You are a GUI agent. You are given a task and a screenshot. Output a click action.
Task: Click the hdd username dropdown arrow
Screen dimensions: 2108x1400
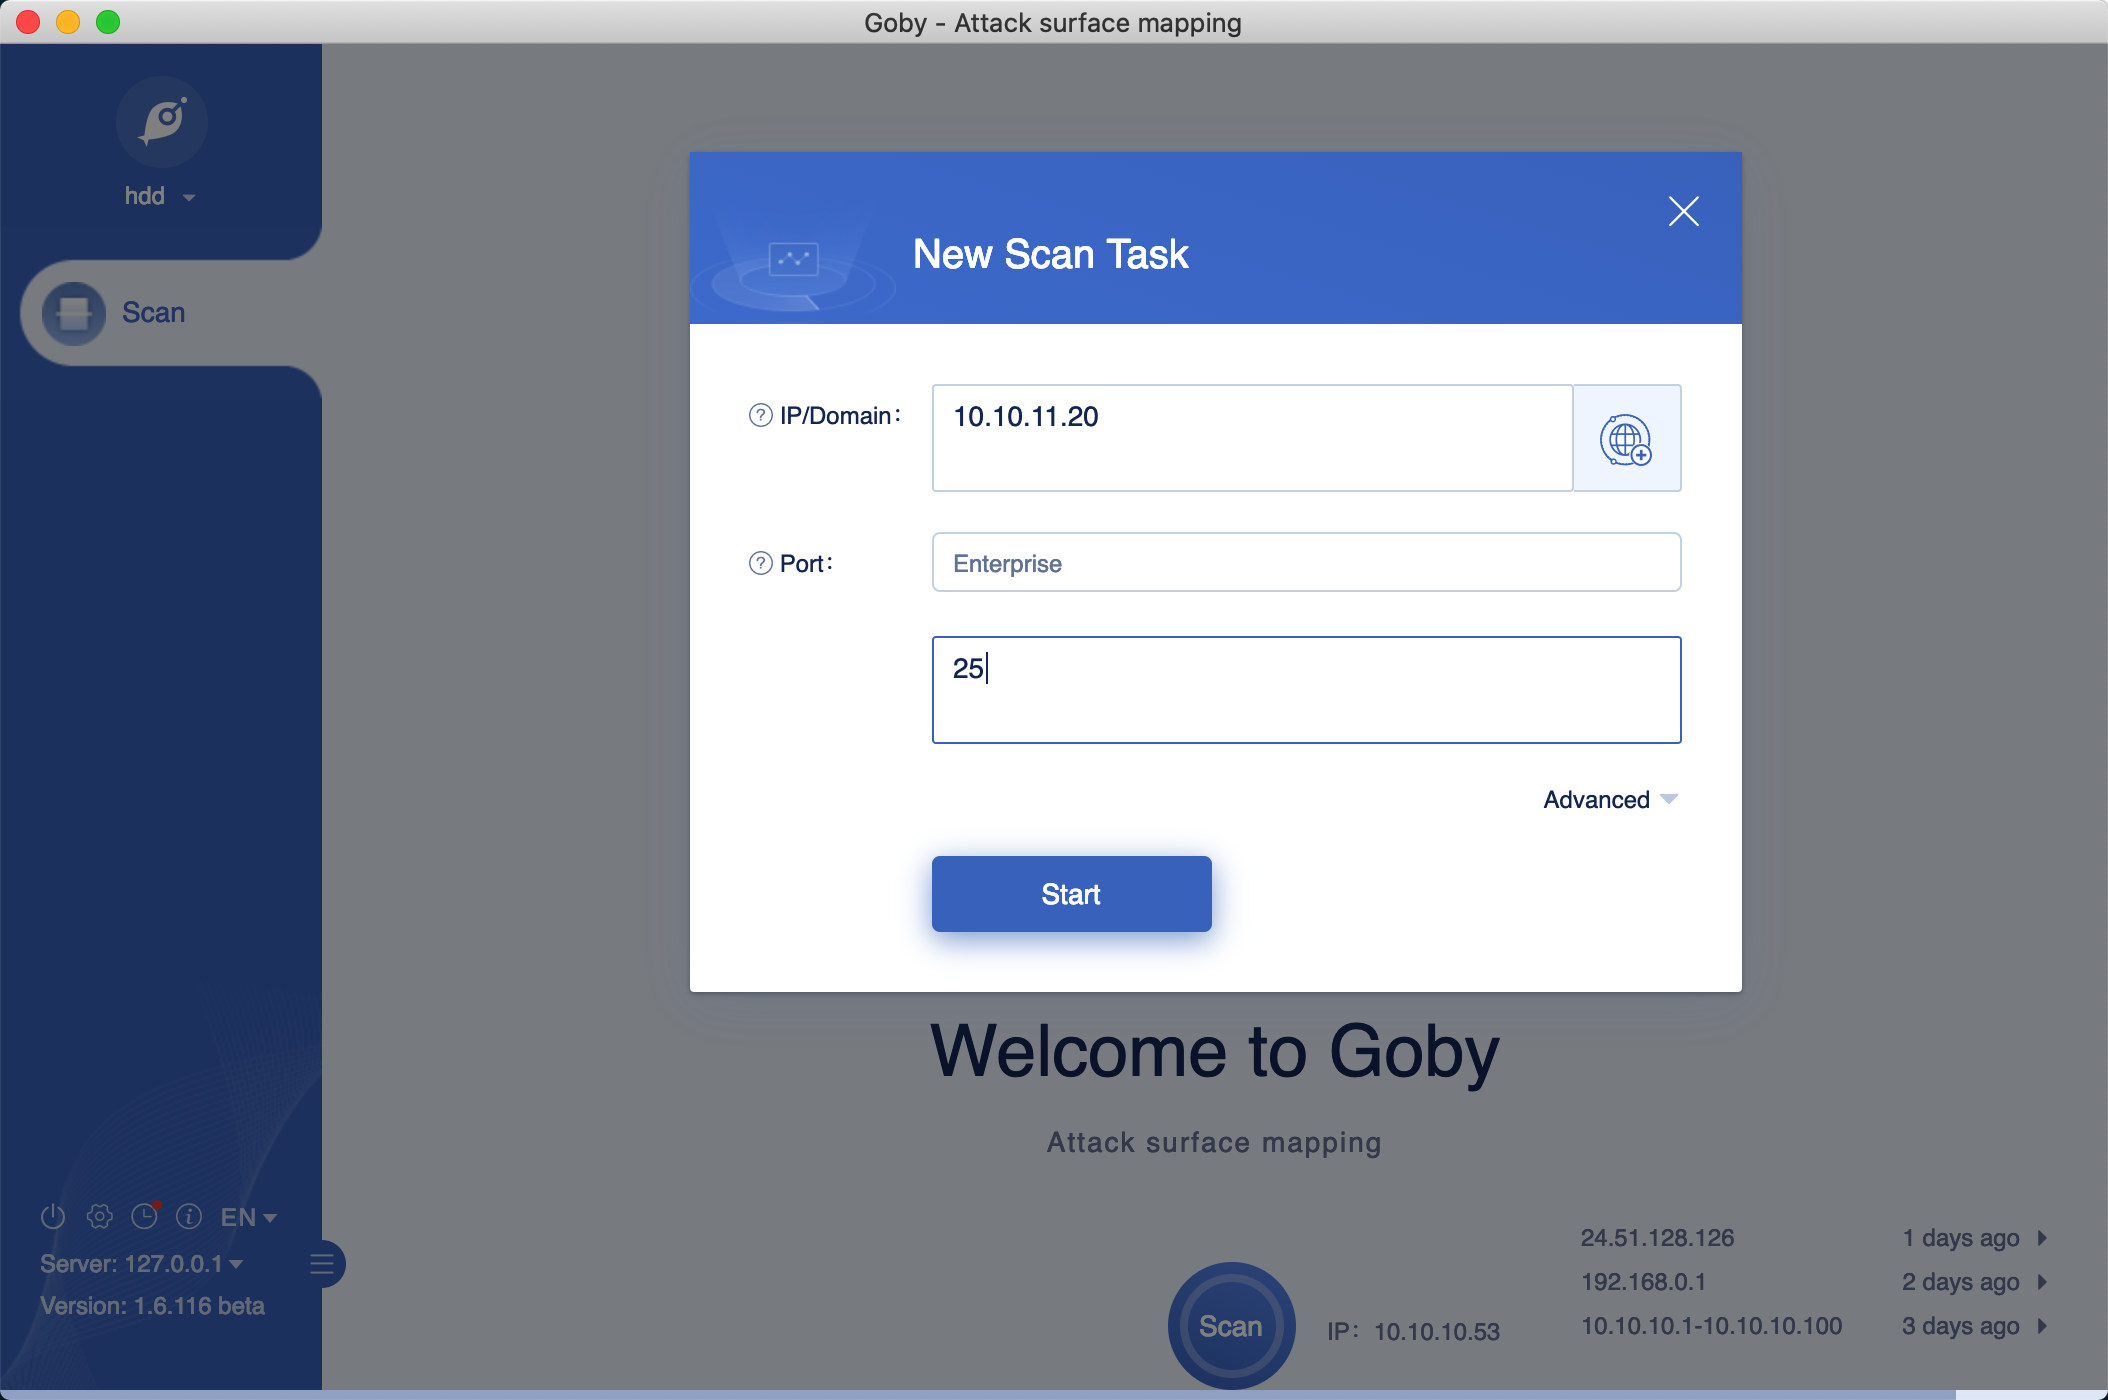pyautogui.click(x=189, y=195)
